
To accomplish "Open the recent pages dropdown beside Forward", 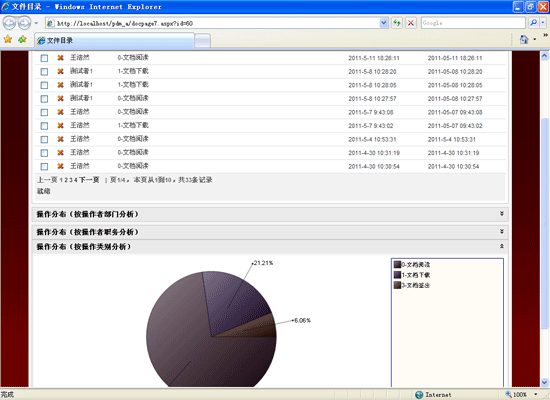I will tap(36, 24).
